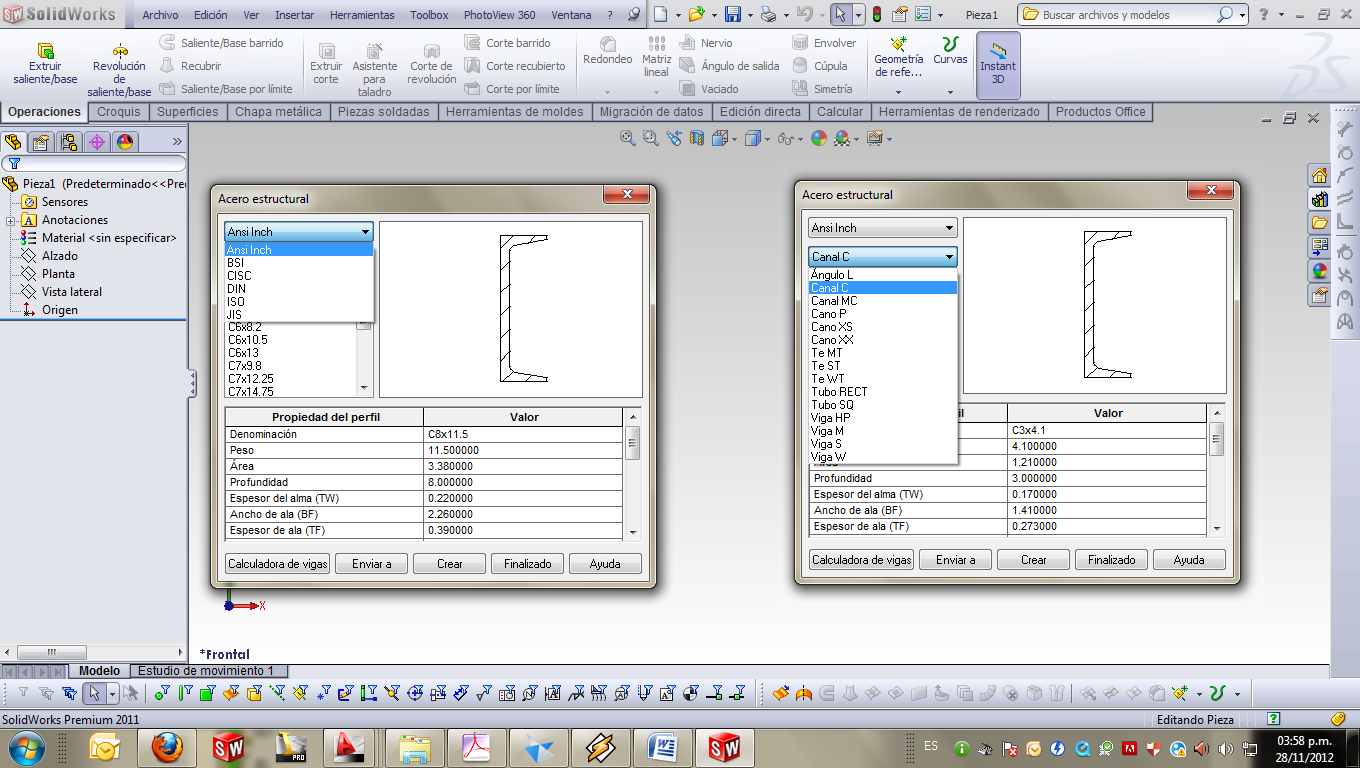Select the Nervio tool
This screenshot has width=1360, height=768.
[x=706, y=43]
